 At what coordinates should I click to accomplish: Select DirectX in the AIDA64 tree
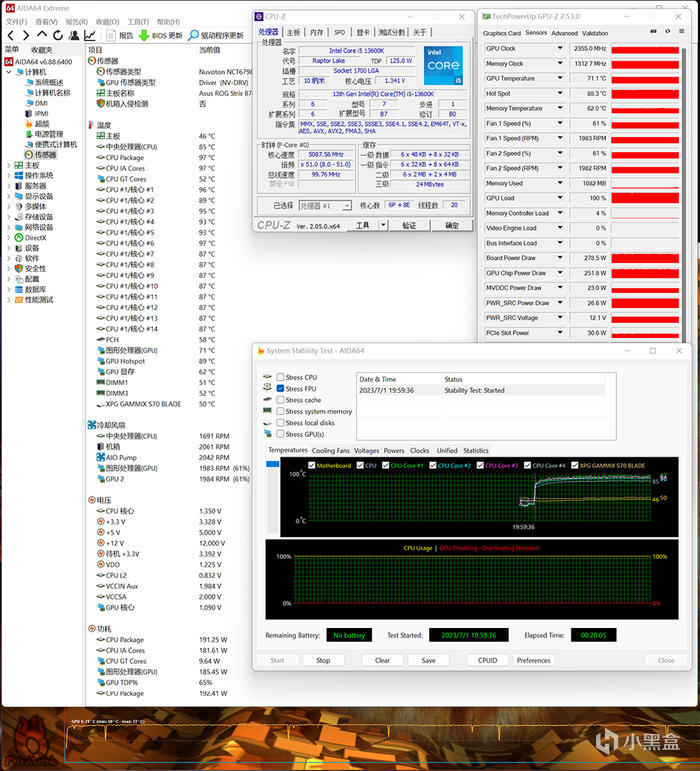(35, 237)
